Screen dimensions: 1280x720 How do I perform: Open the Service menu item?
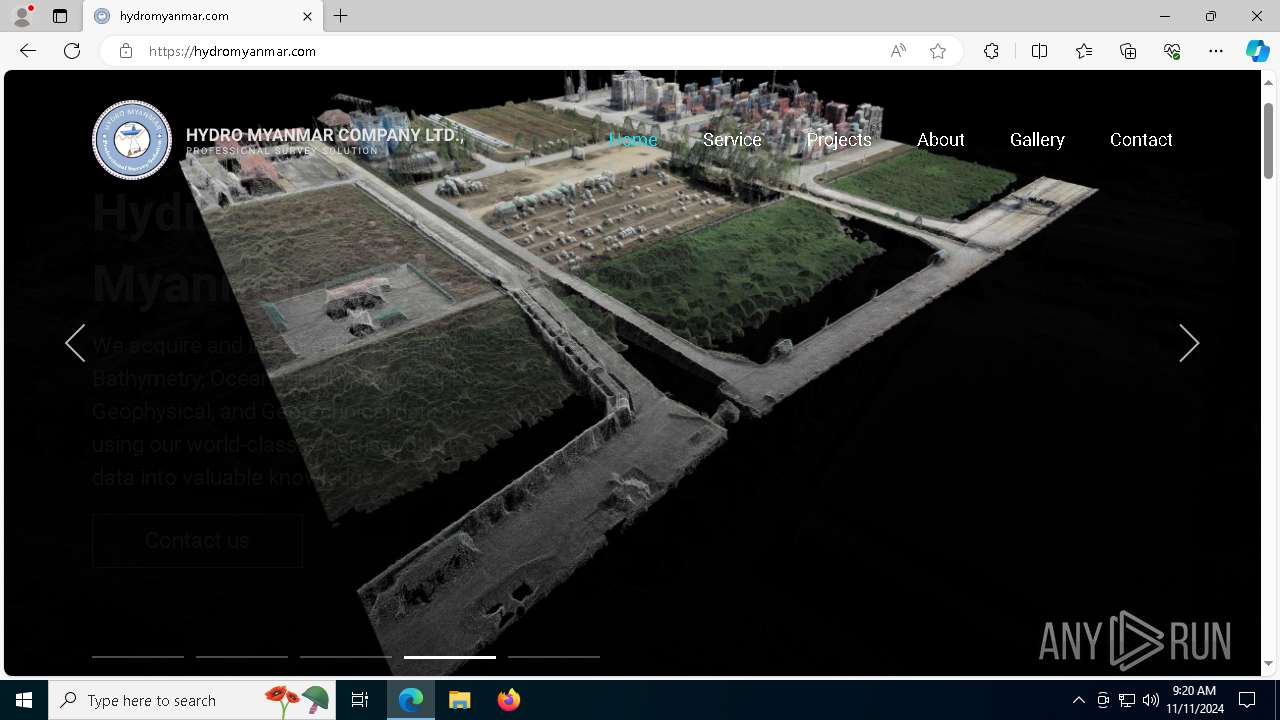pyautogui.click(x=732, y=140)
